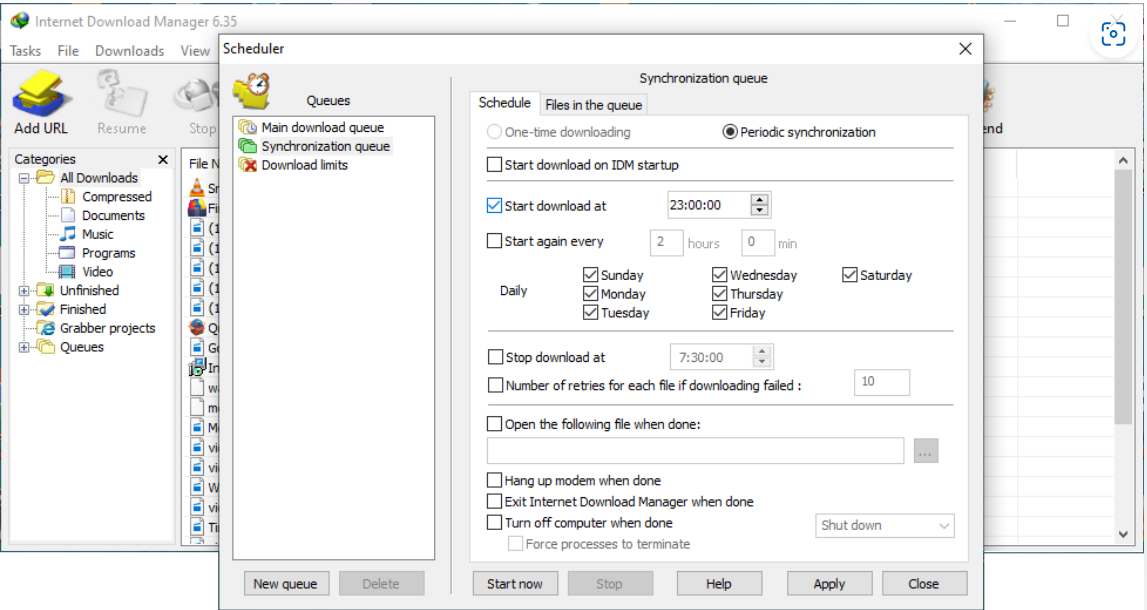The image size is (1147, 610).
Task: Click the Start now button
Action: (515, 584)
